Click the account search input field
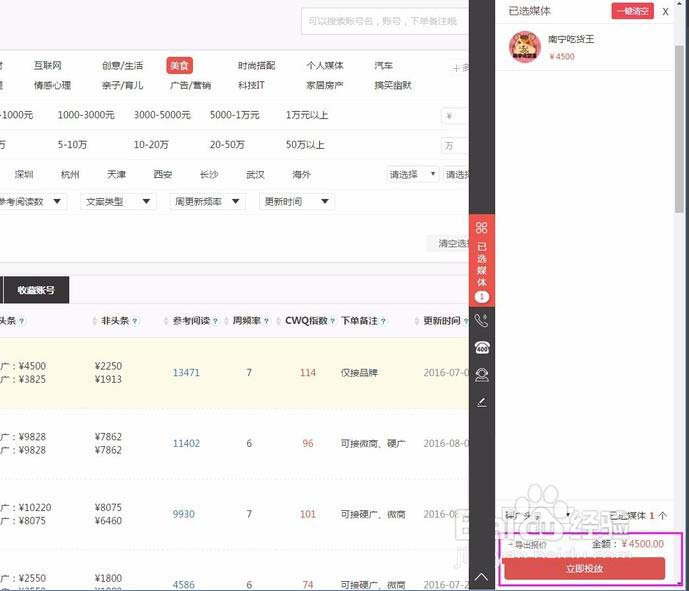689x591 pixels. coord(385,21)
